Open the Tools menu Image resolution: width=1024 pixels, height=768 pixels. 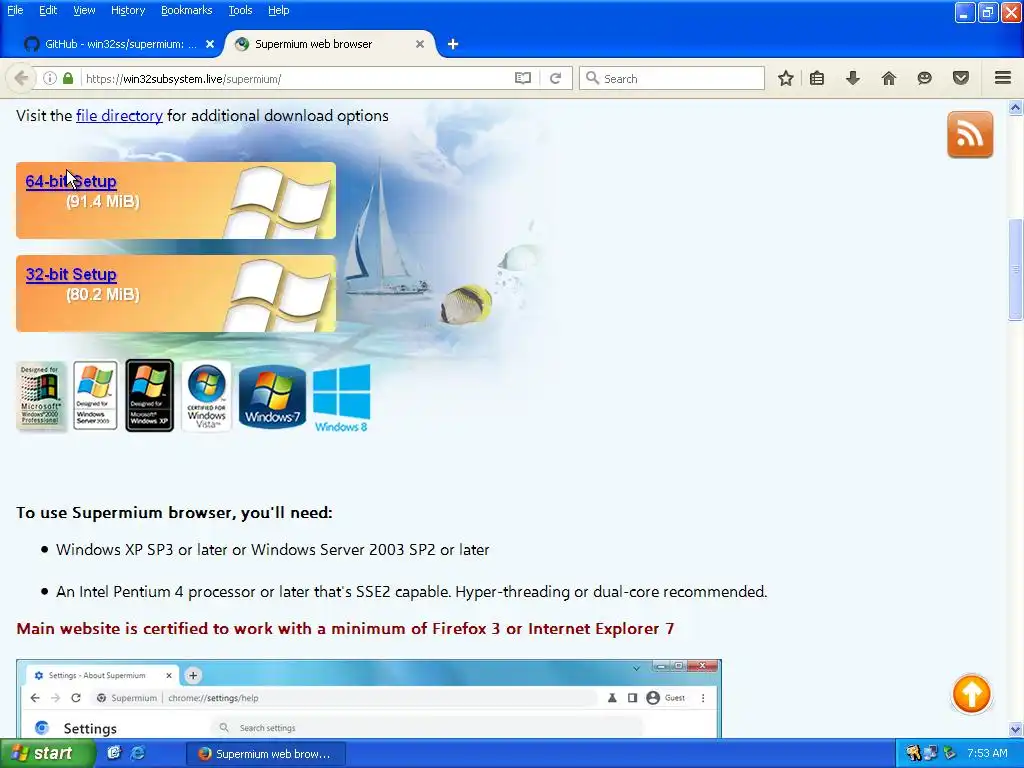(240, 10)
